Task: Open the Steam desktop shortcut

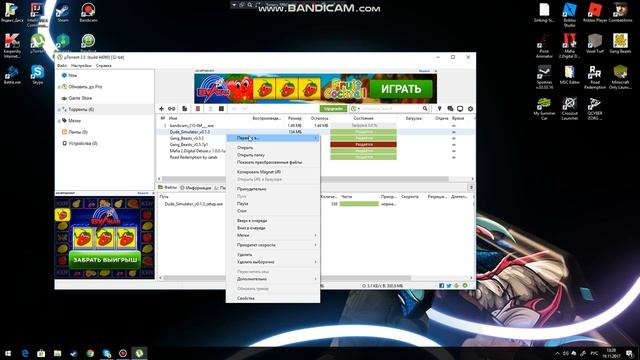Action: tap(62, 12)
